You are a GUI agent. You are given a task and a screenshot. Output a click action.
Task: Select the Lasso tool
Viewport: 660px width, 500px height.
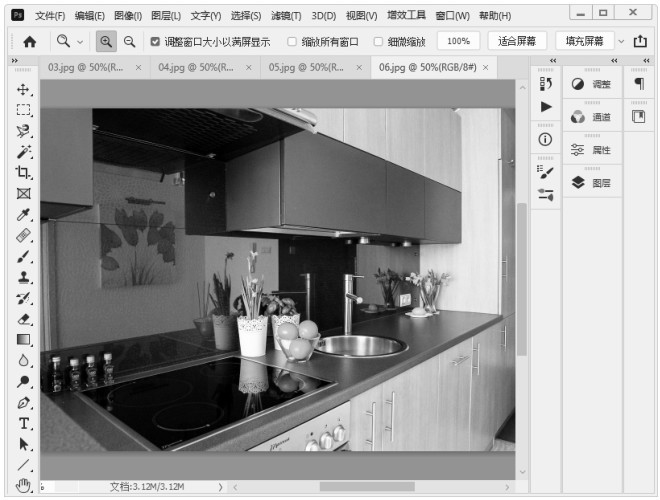click(x=23, y=131)
